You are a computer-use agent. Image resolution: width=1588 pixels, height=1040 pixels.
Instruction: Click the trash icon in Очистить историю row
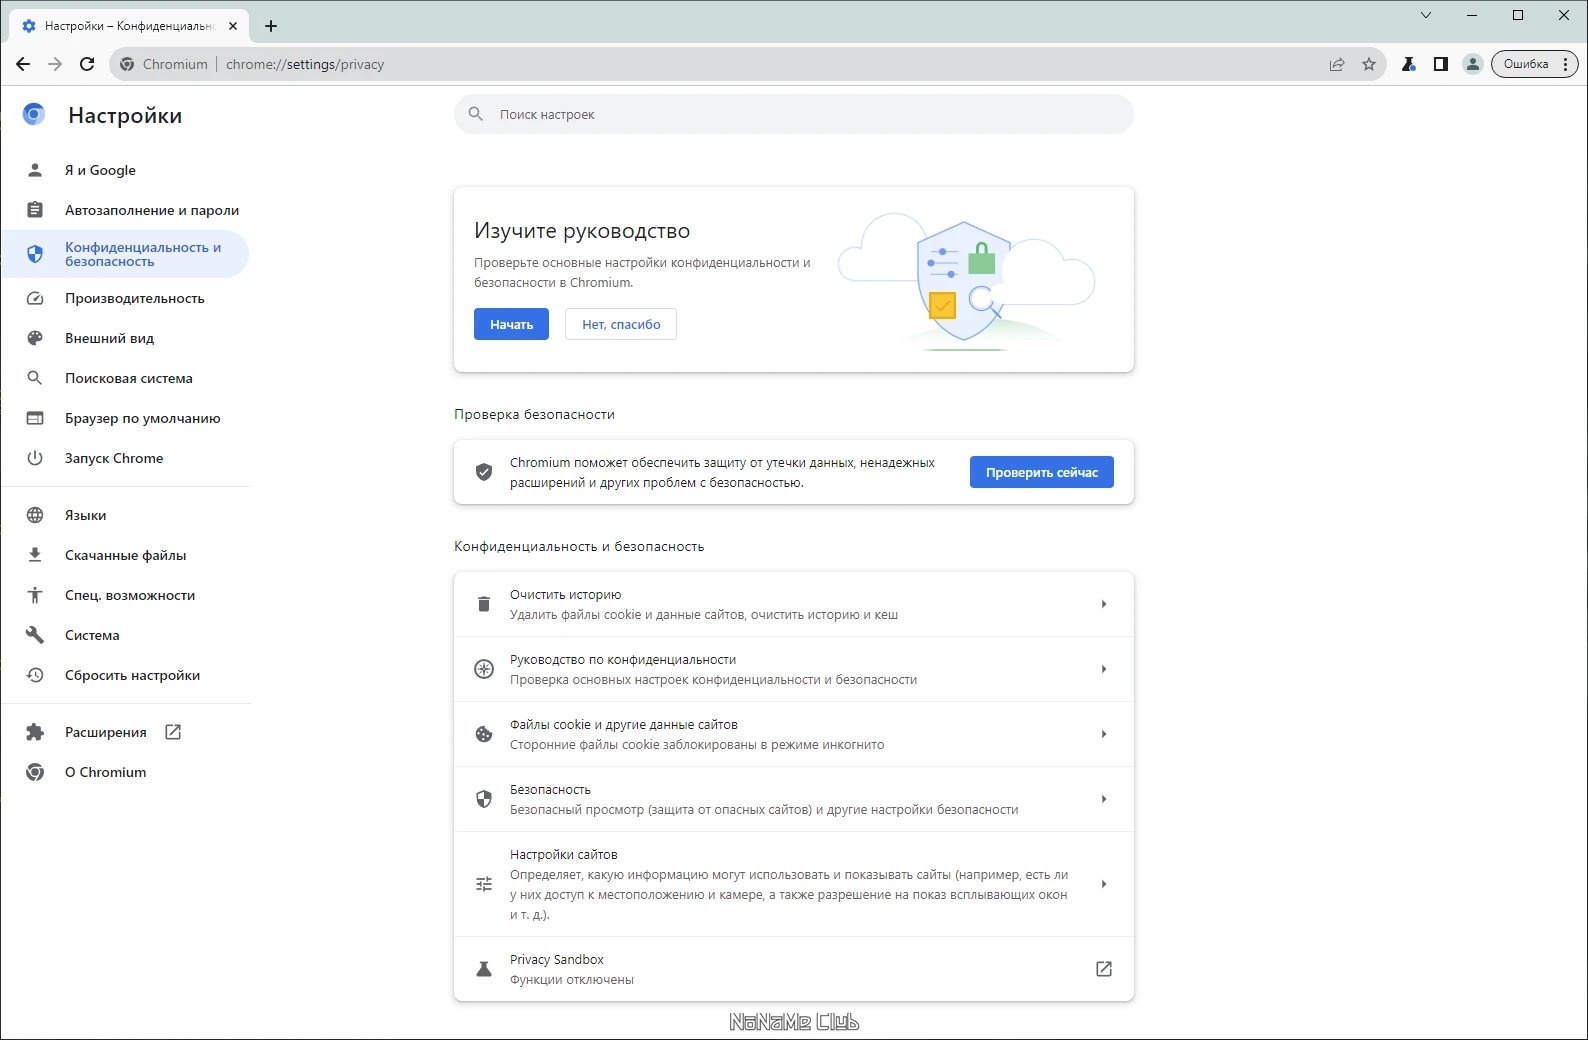click(x=484, y=604)
